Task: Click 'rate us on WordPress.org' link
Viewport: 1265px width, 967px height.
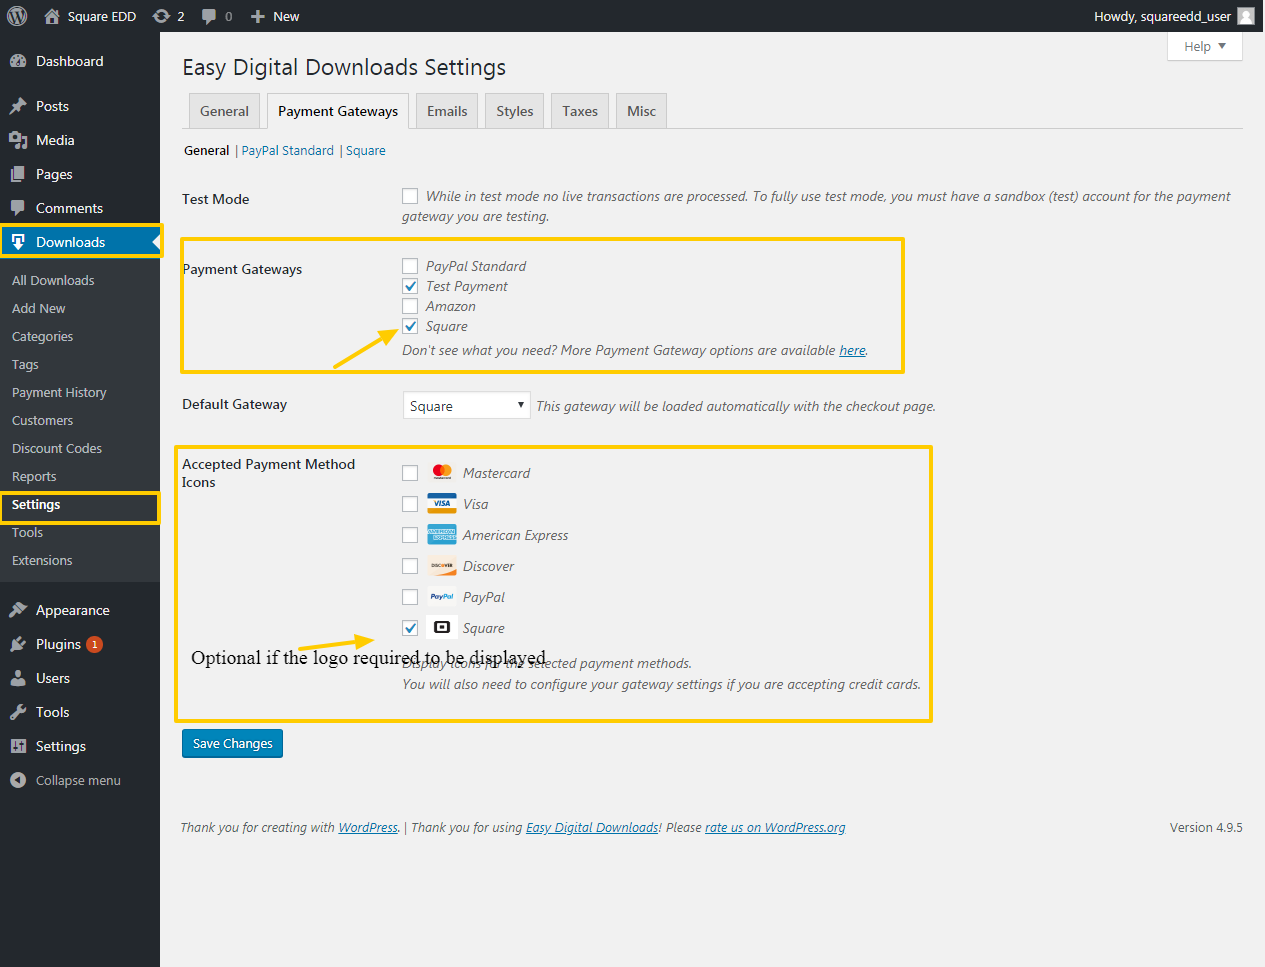Action: click(775, 827)
